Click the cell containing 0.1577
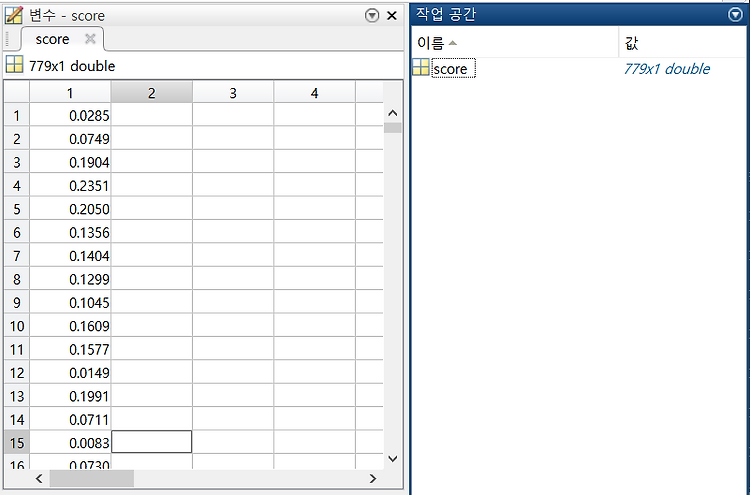Viewport: 750px width, 495px height. click(x=70, y=350)
